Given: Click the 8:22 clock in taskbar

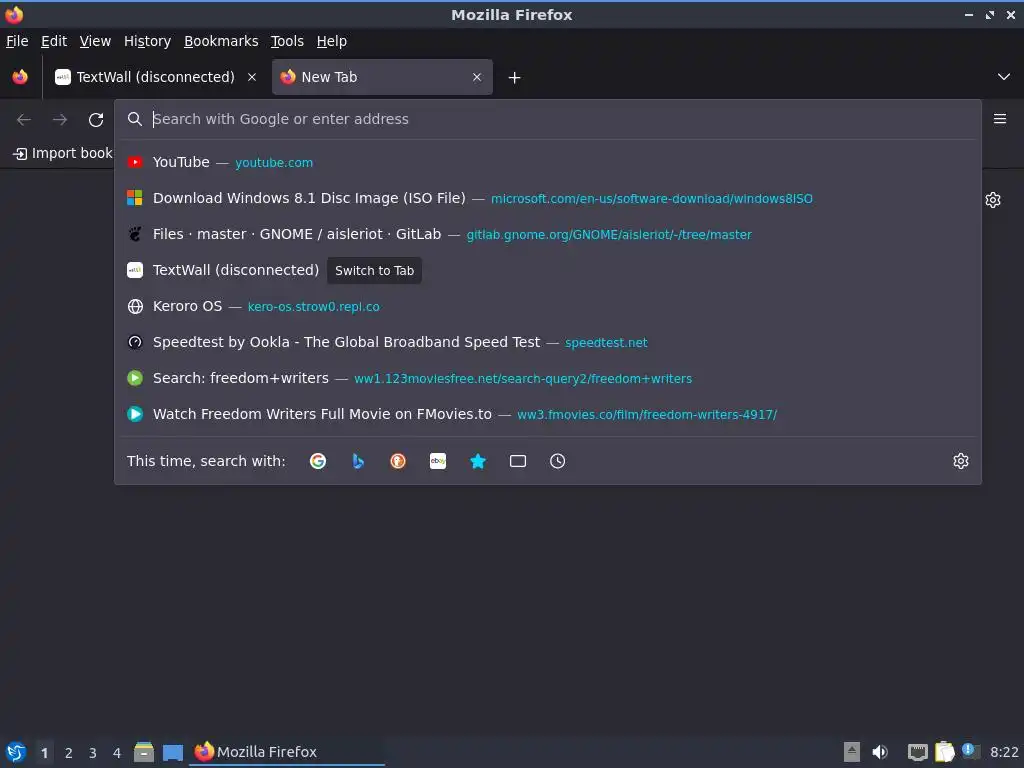Looking at the screenshot, I should [x=1004, y=752].
